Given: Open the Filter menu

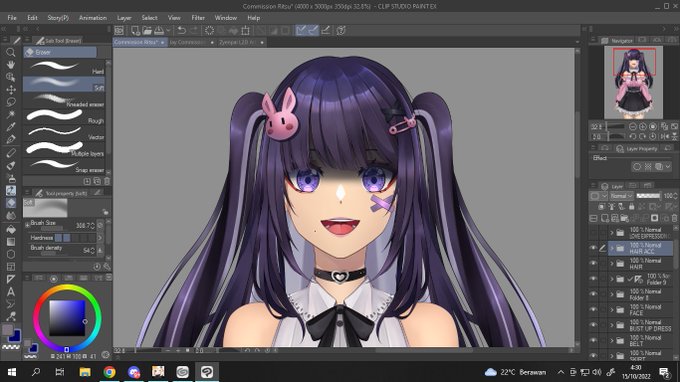Looking at the screenshot, I should (x=198, y=18).
